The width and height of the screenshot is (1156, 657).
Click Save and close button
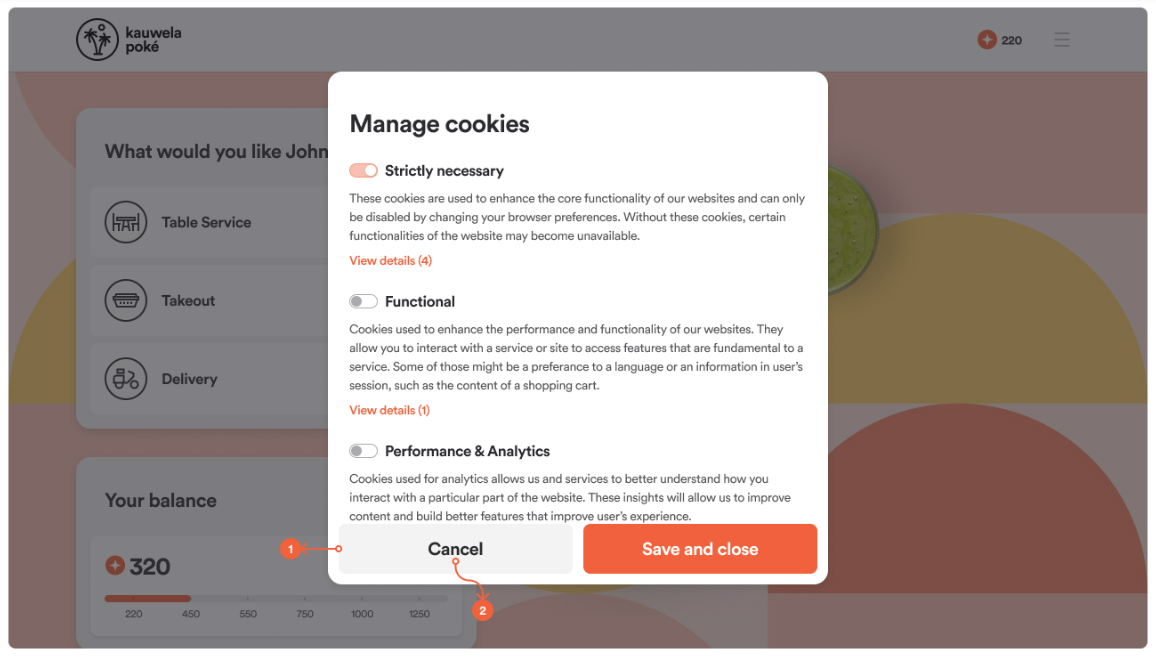(x=700, y=549)
